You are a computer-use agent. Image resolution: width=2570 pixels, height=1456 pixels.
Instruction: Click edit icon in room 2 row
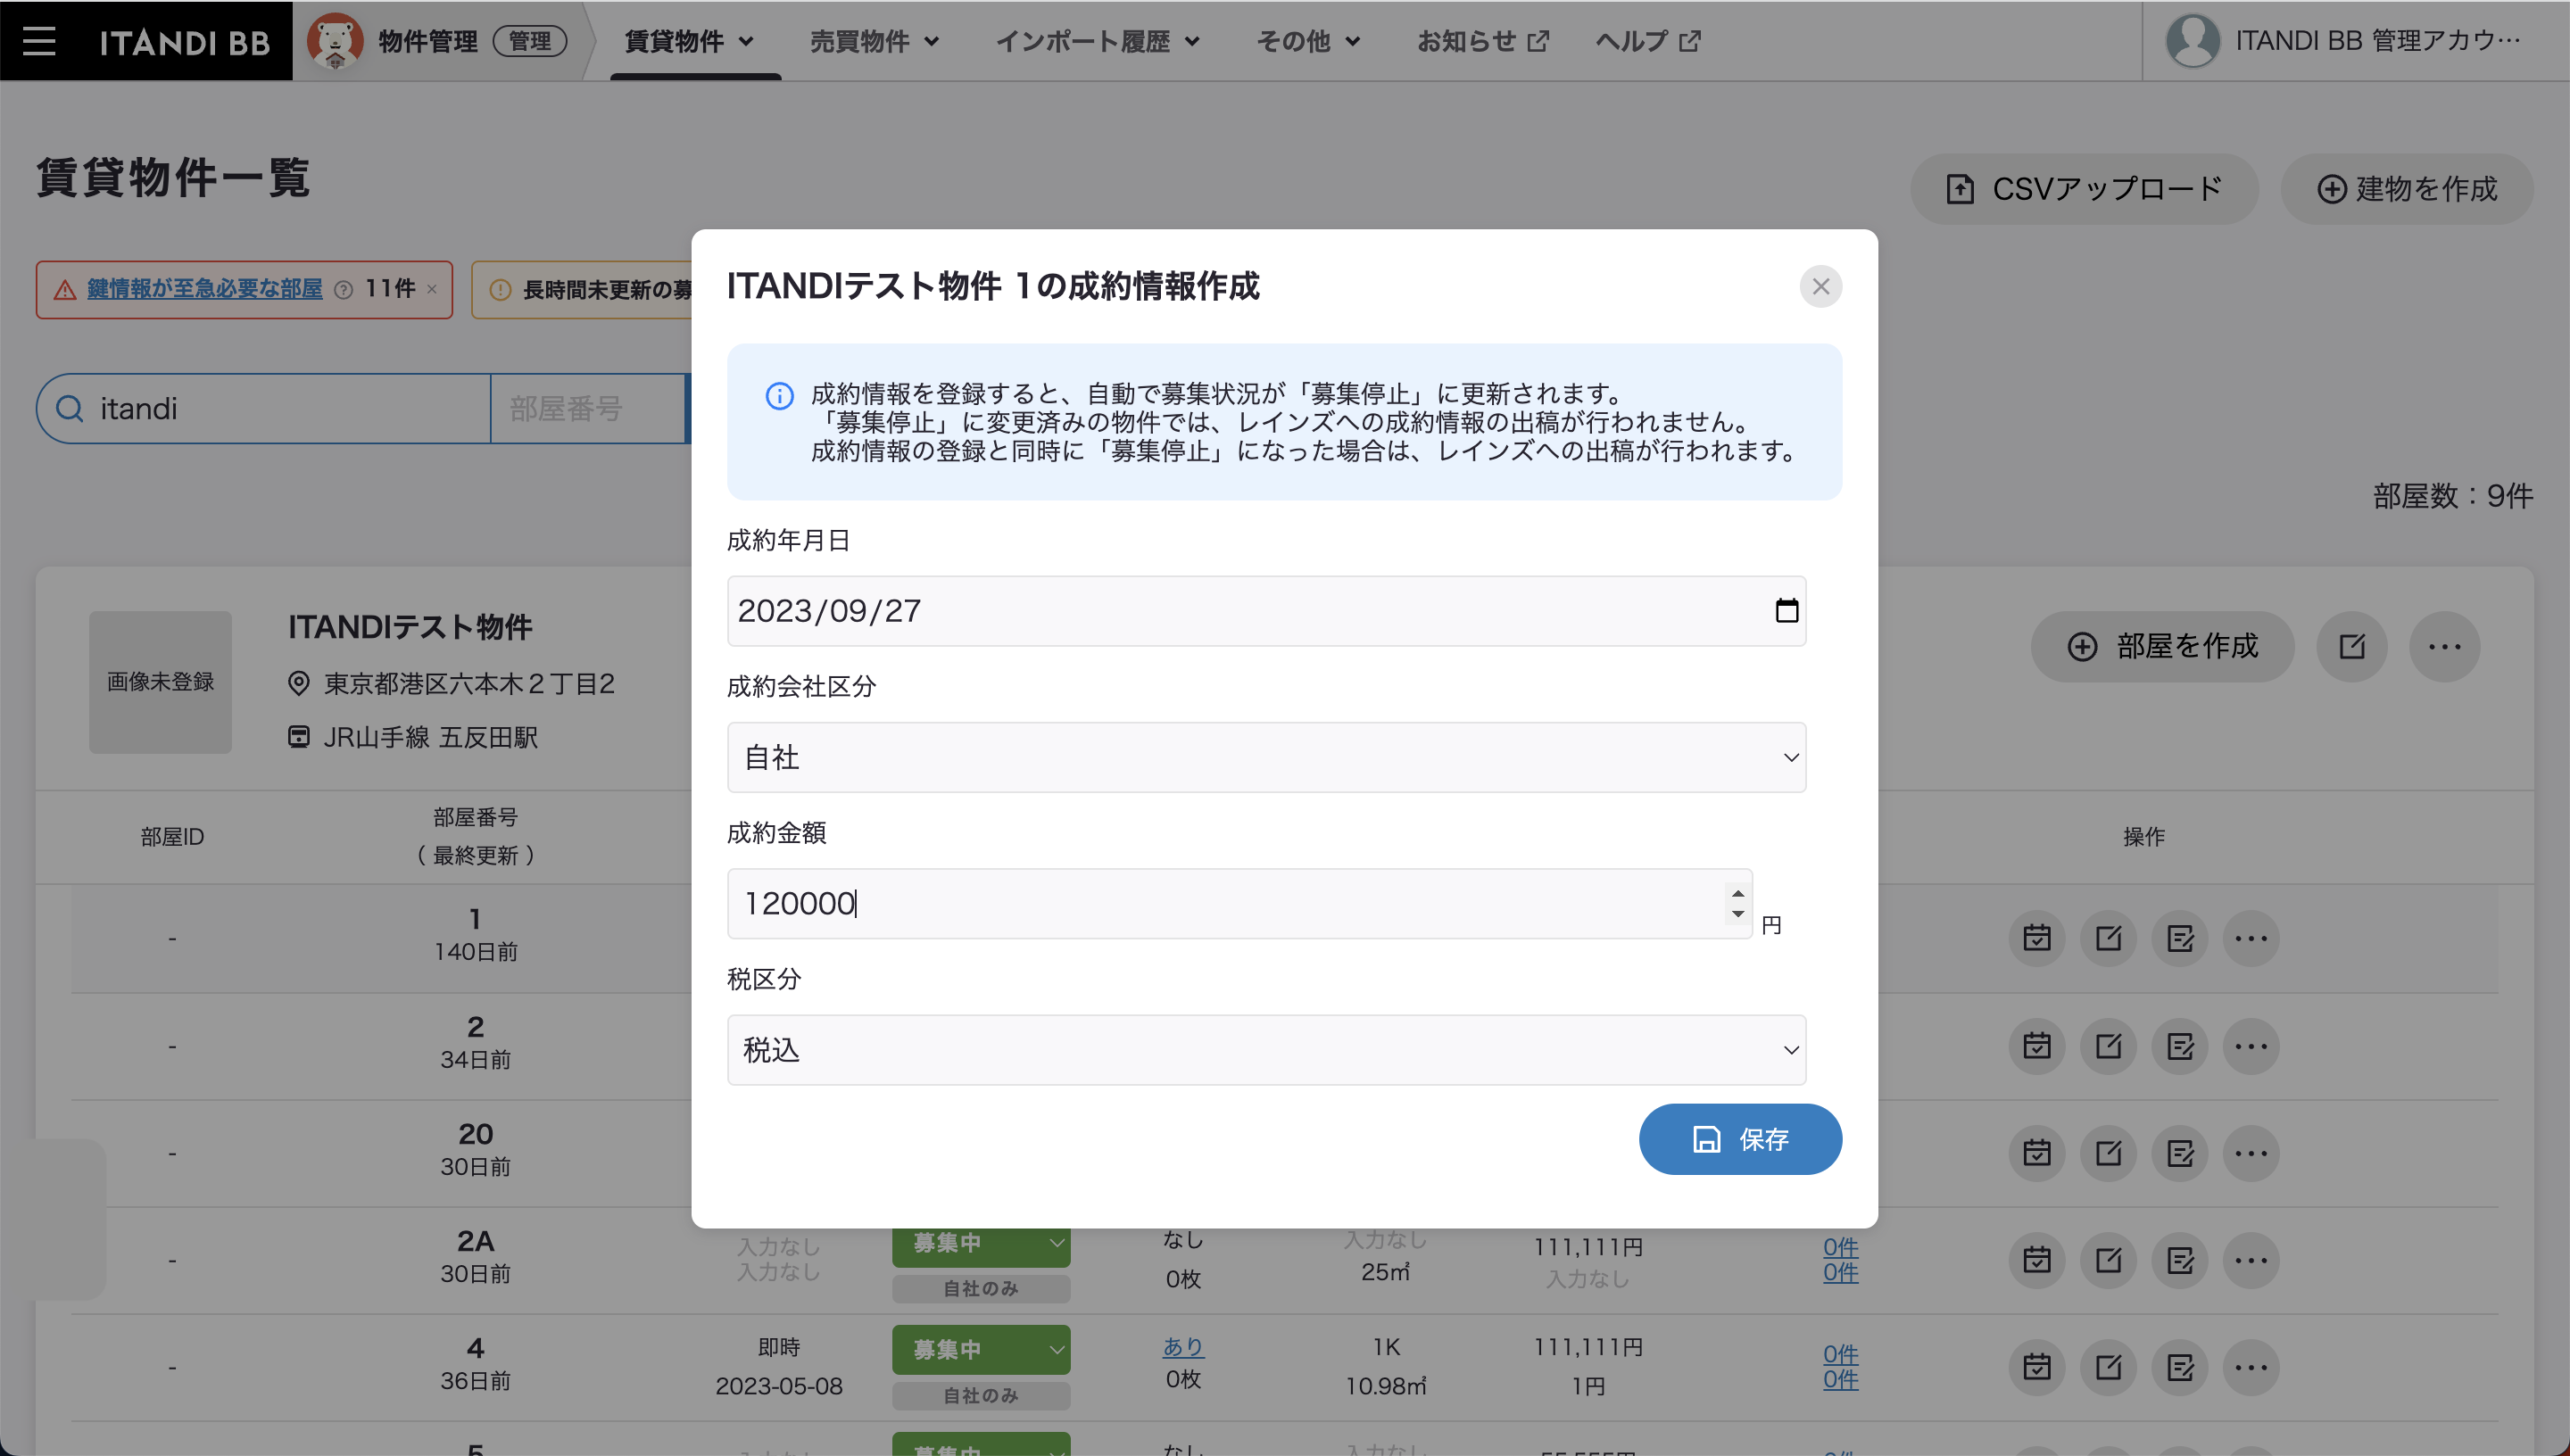tap(2108, 1046)
